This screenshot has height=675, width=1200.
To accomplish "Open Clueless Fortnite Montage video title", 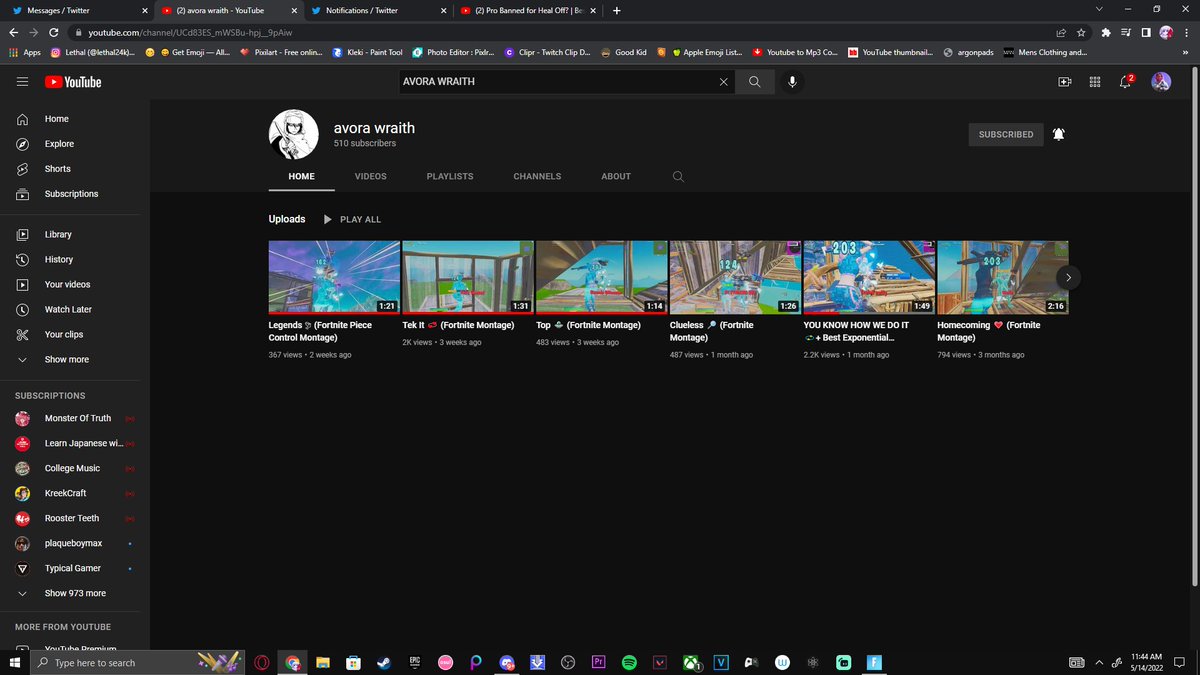I will (712, 331).
